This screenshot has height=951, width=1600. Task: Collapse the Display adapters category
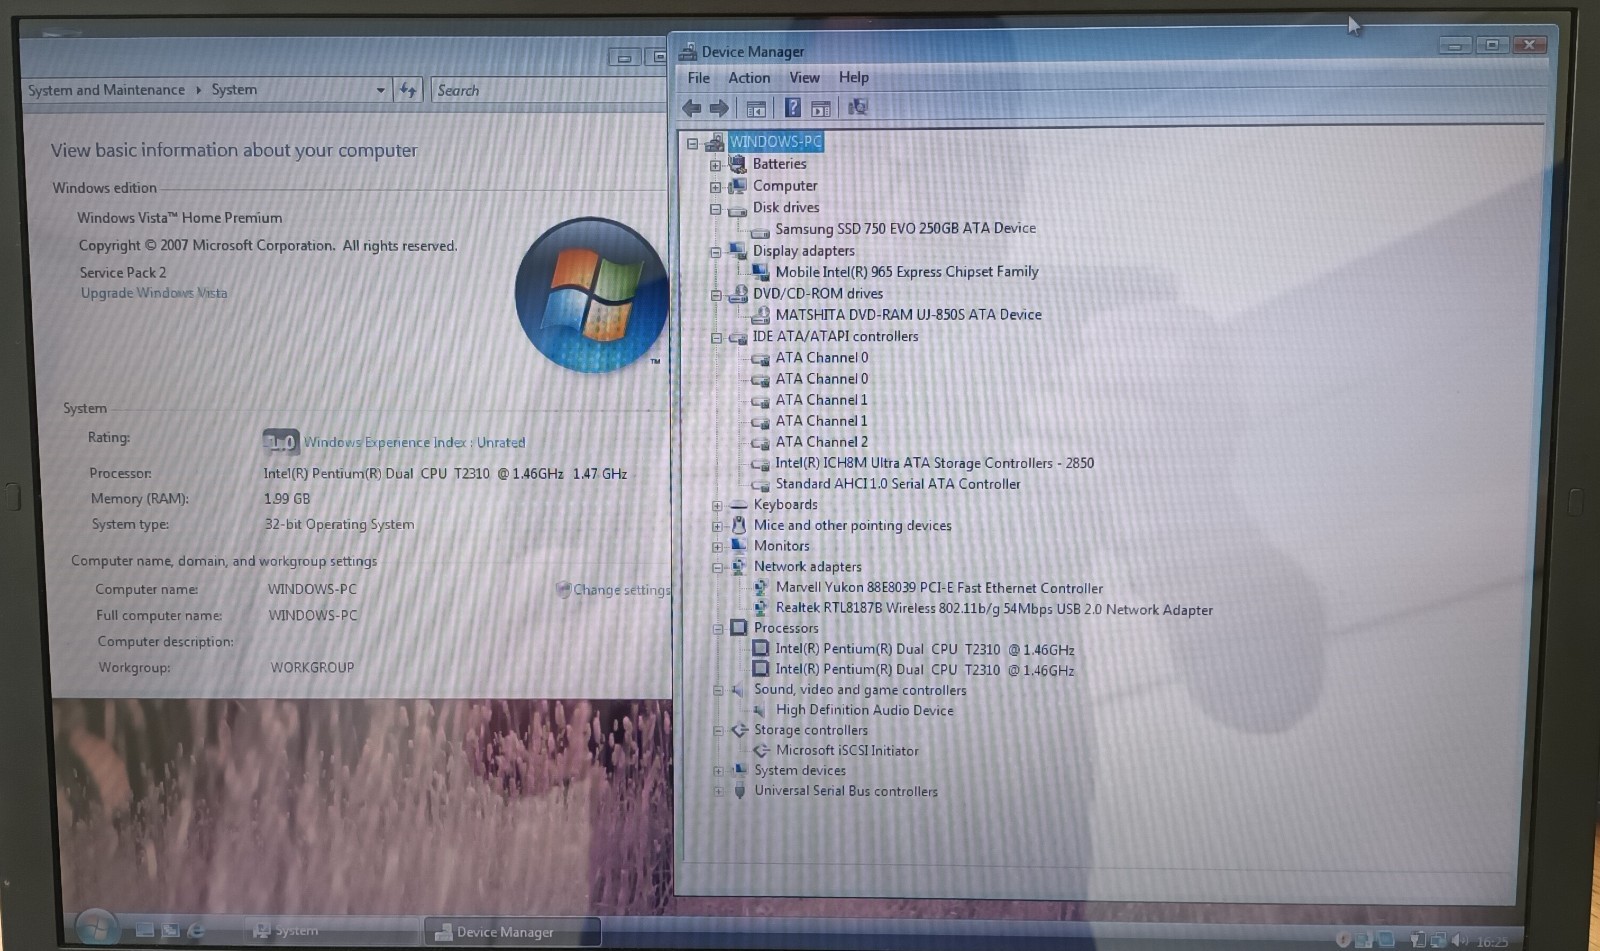[715, 252]
